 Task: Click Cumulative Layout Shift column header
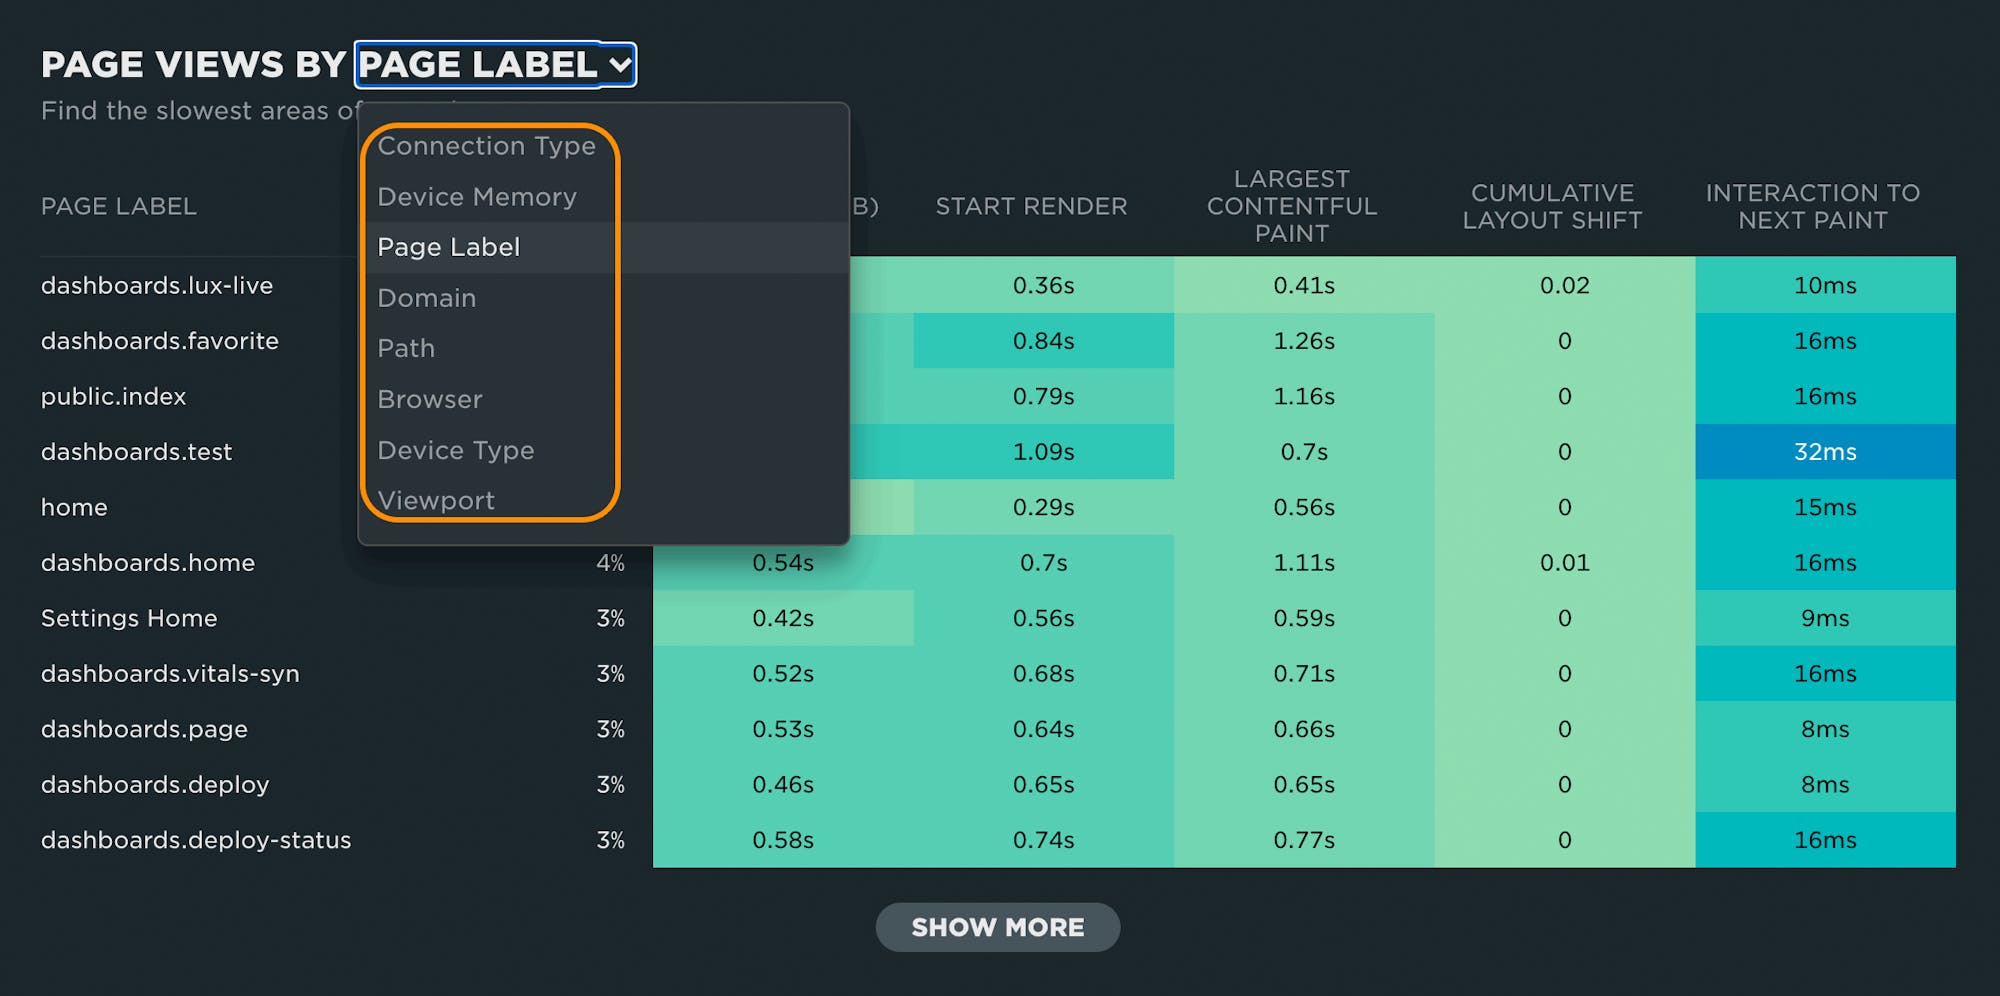1552,206
